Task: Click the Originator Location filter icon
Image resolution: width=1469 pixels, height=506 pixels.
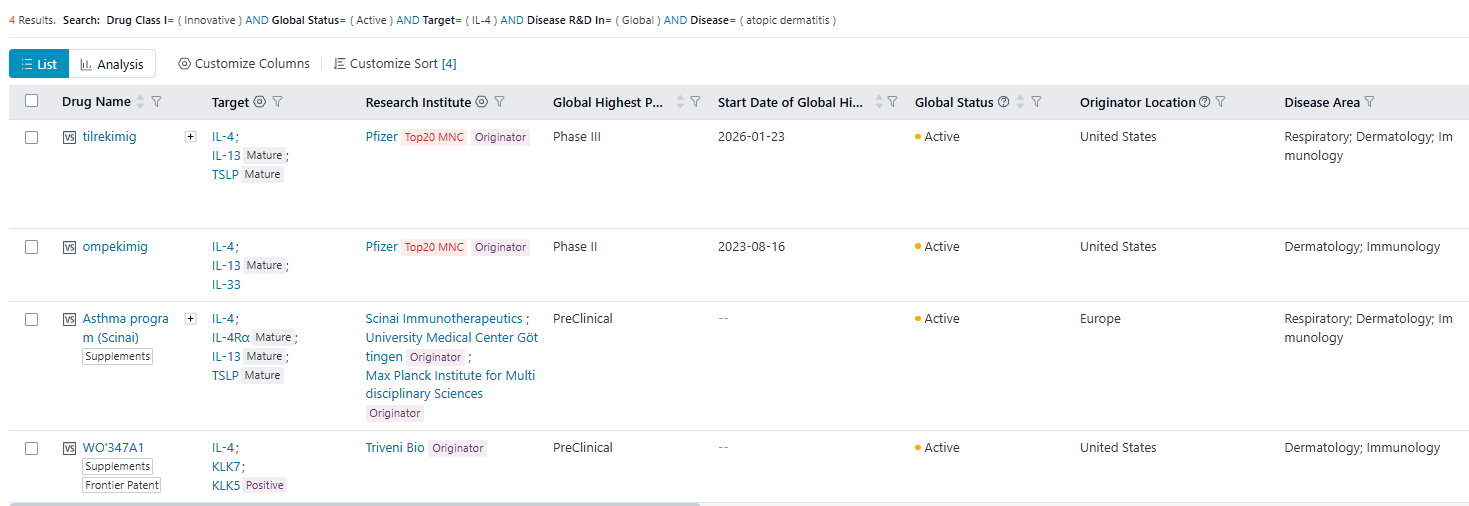Action: [x=1220, y=102]
